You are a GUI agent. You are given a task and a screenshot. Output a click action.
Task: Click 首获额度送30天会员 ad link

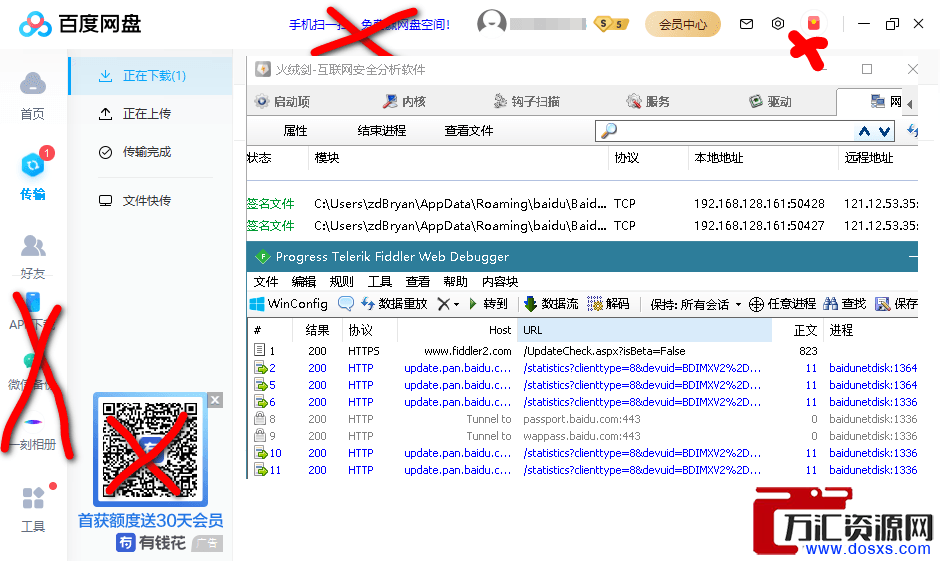click(x=150, y=520)
